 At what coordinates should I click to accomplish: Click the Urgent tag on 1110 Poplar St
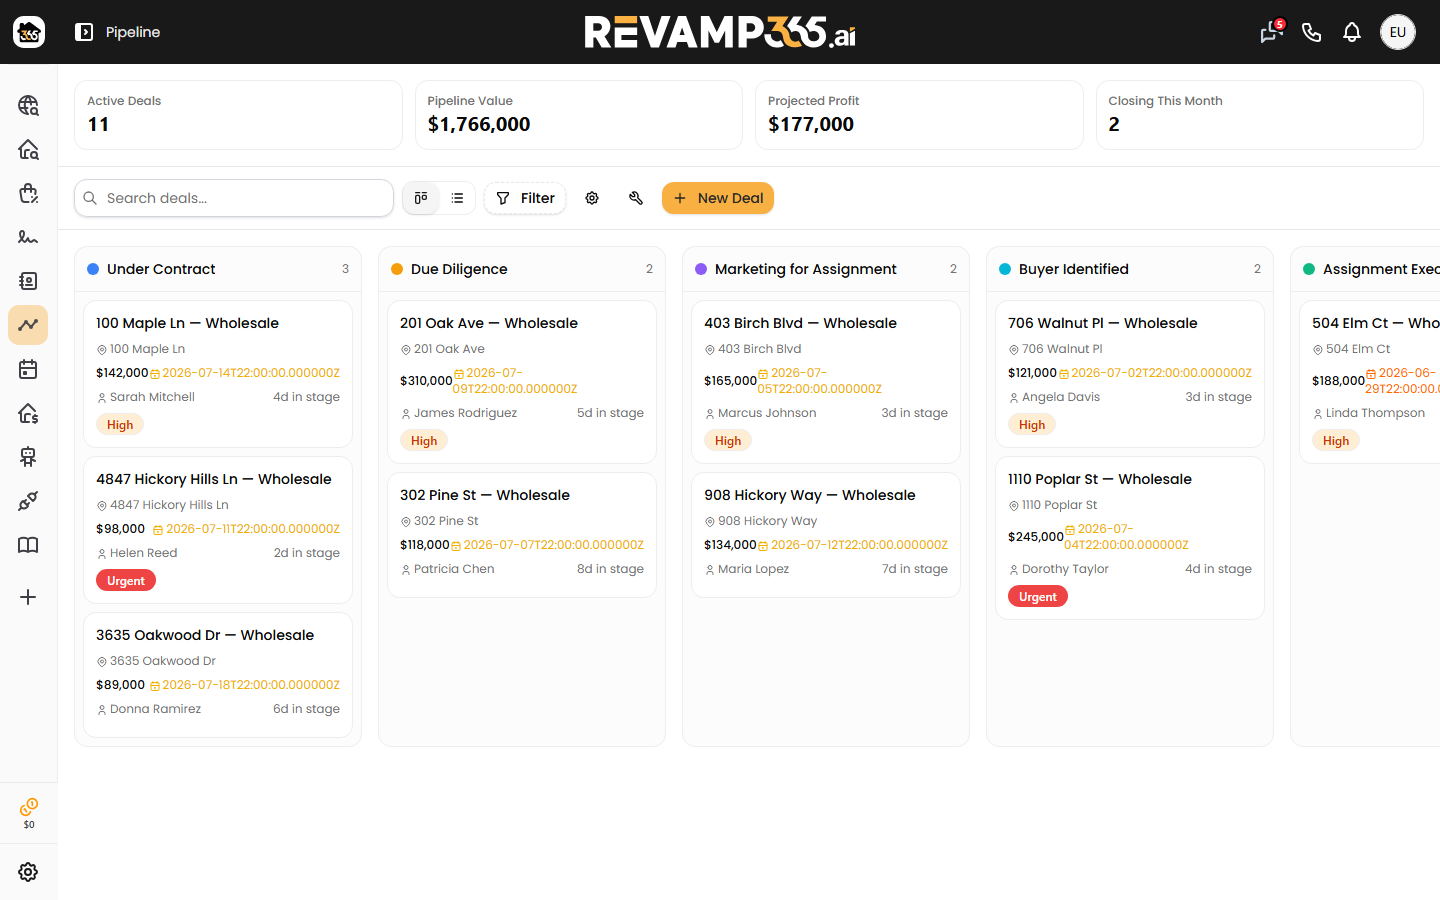(1038, 597)
